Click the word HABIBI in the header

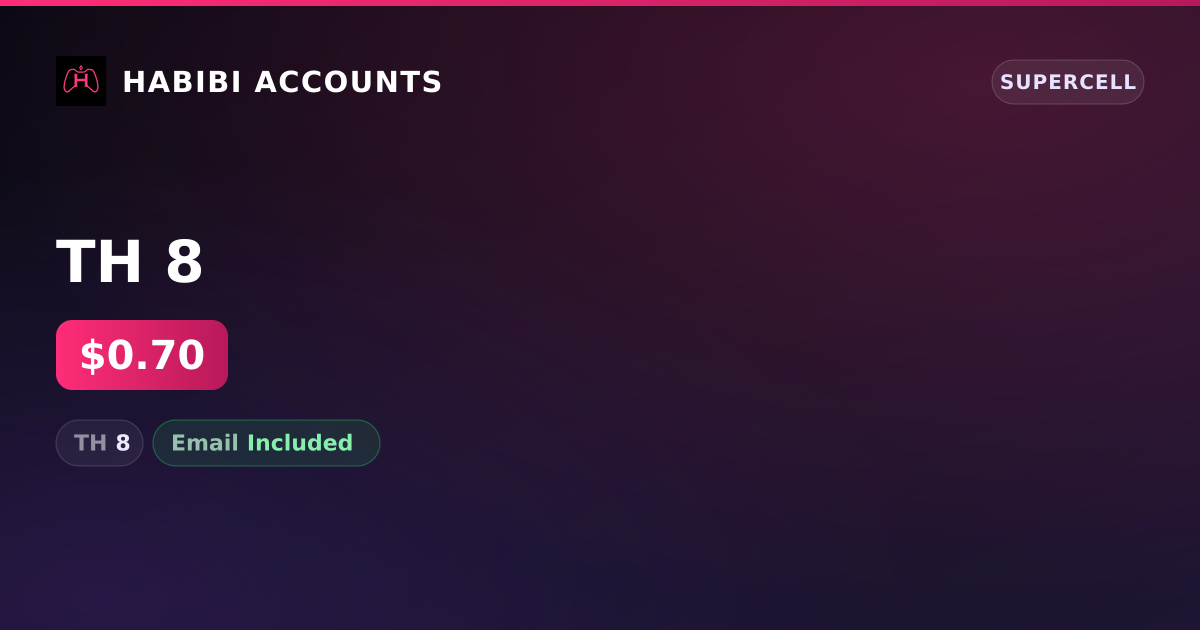click(x=182, y=82)
